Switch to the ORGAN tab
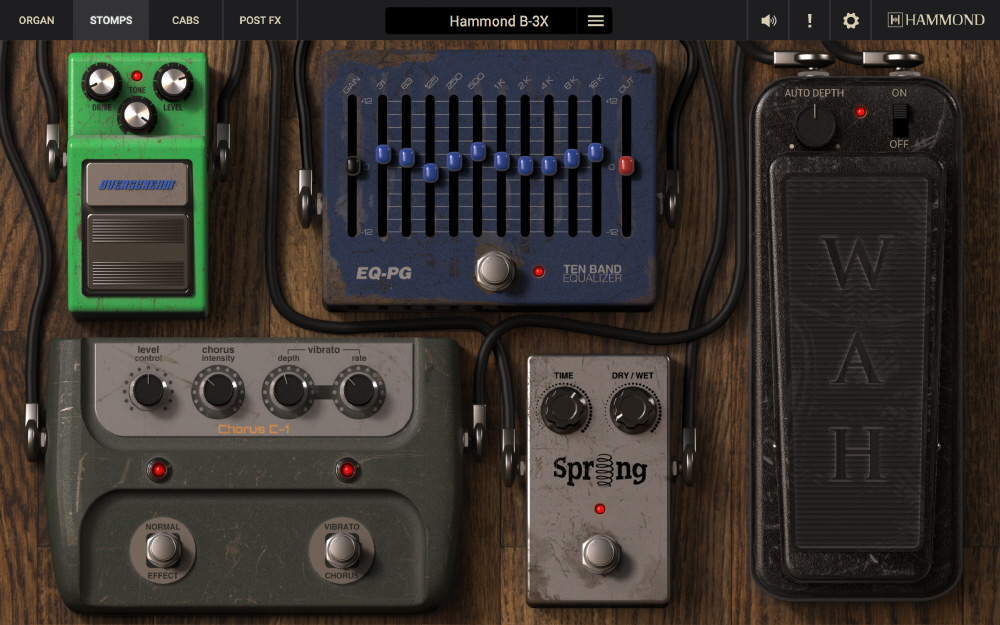This screenshot has height=625, width=1000. 36,20
